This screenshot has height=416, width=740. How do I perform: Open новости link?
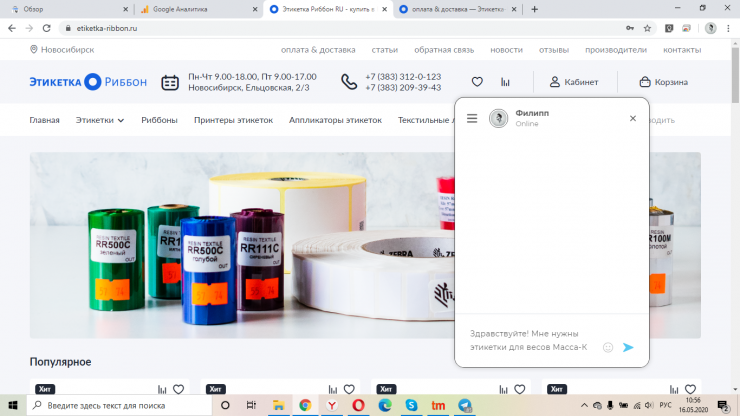click(x=506, y=50)
